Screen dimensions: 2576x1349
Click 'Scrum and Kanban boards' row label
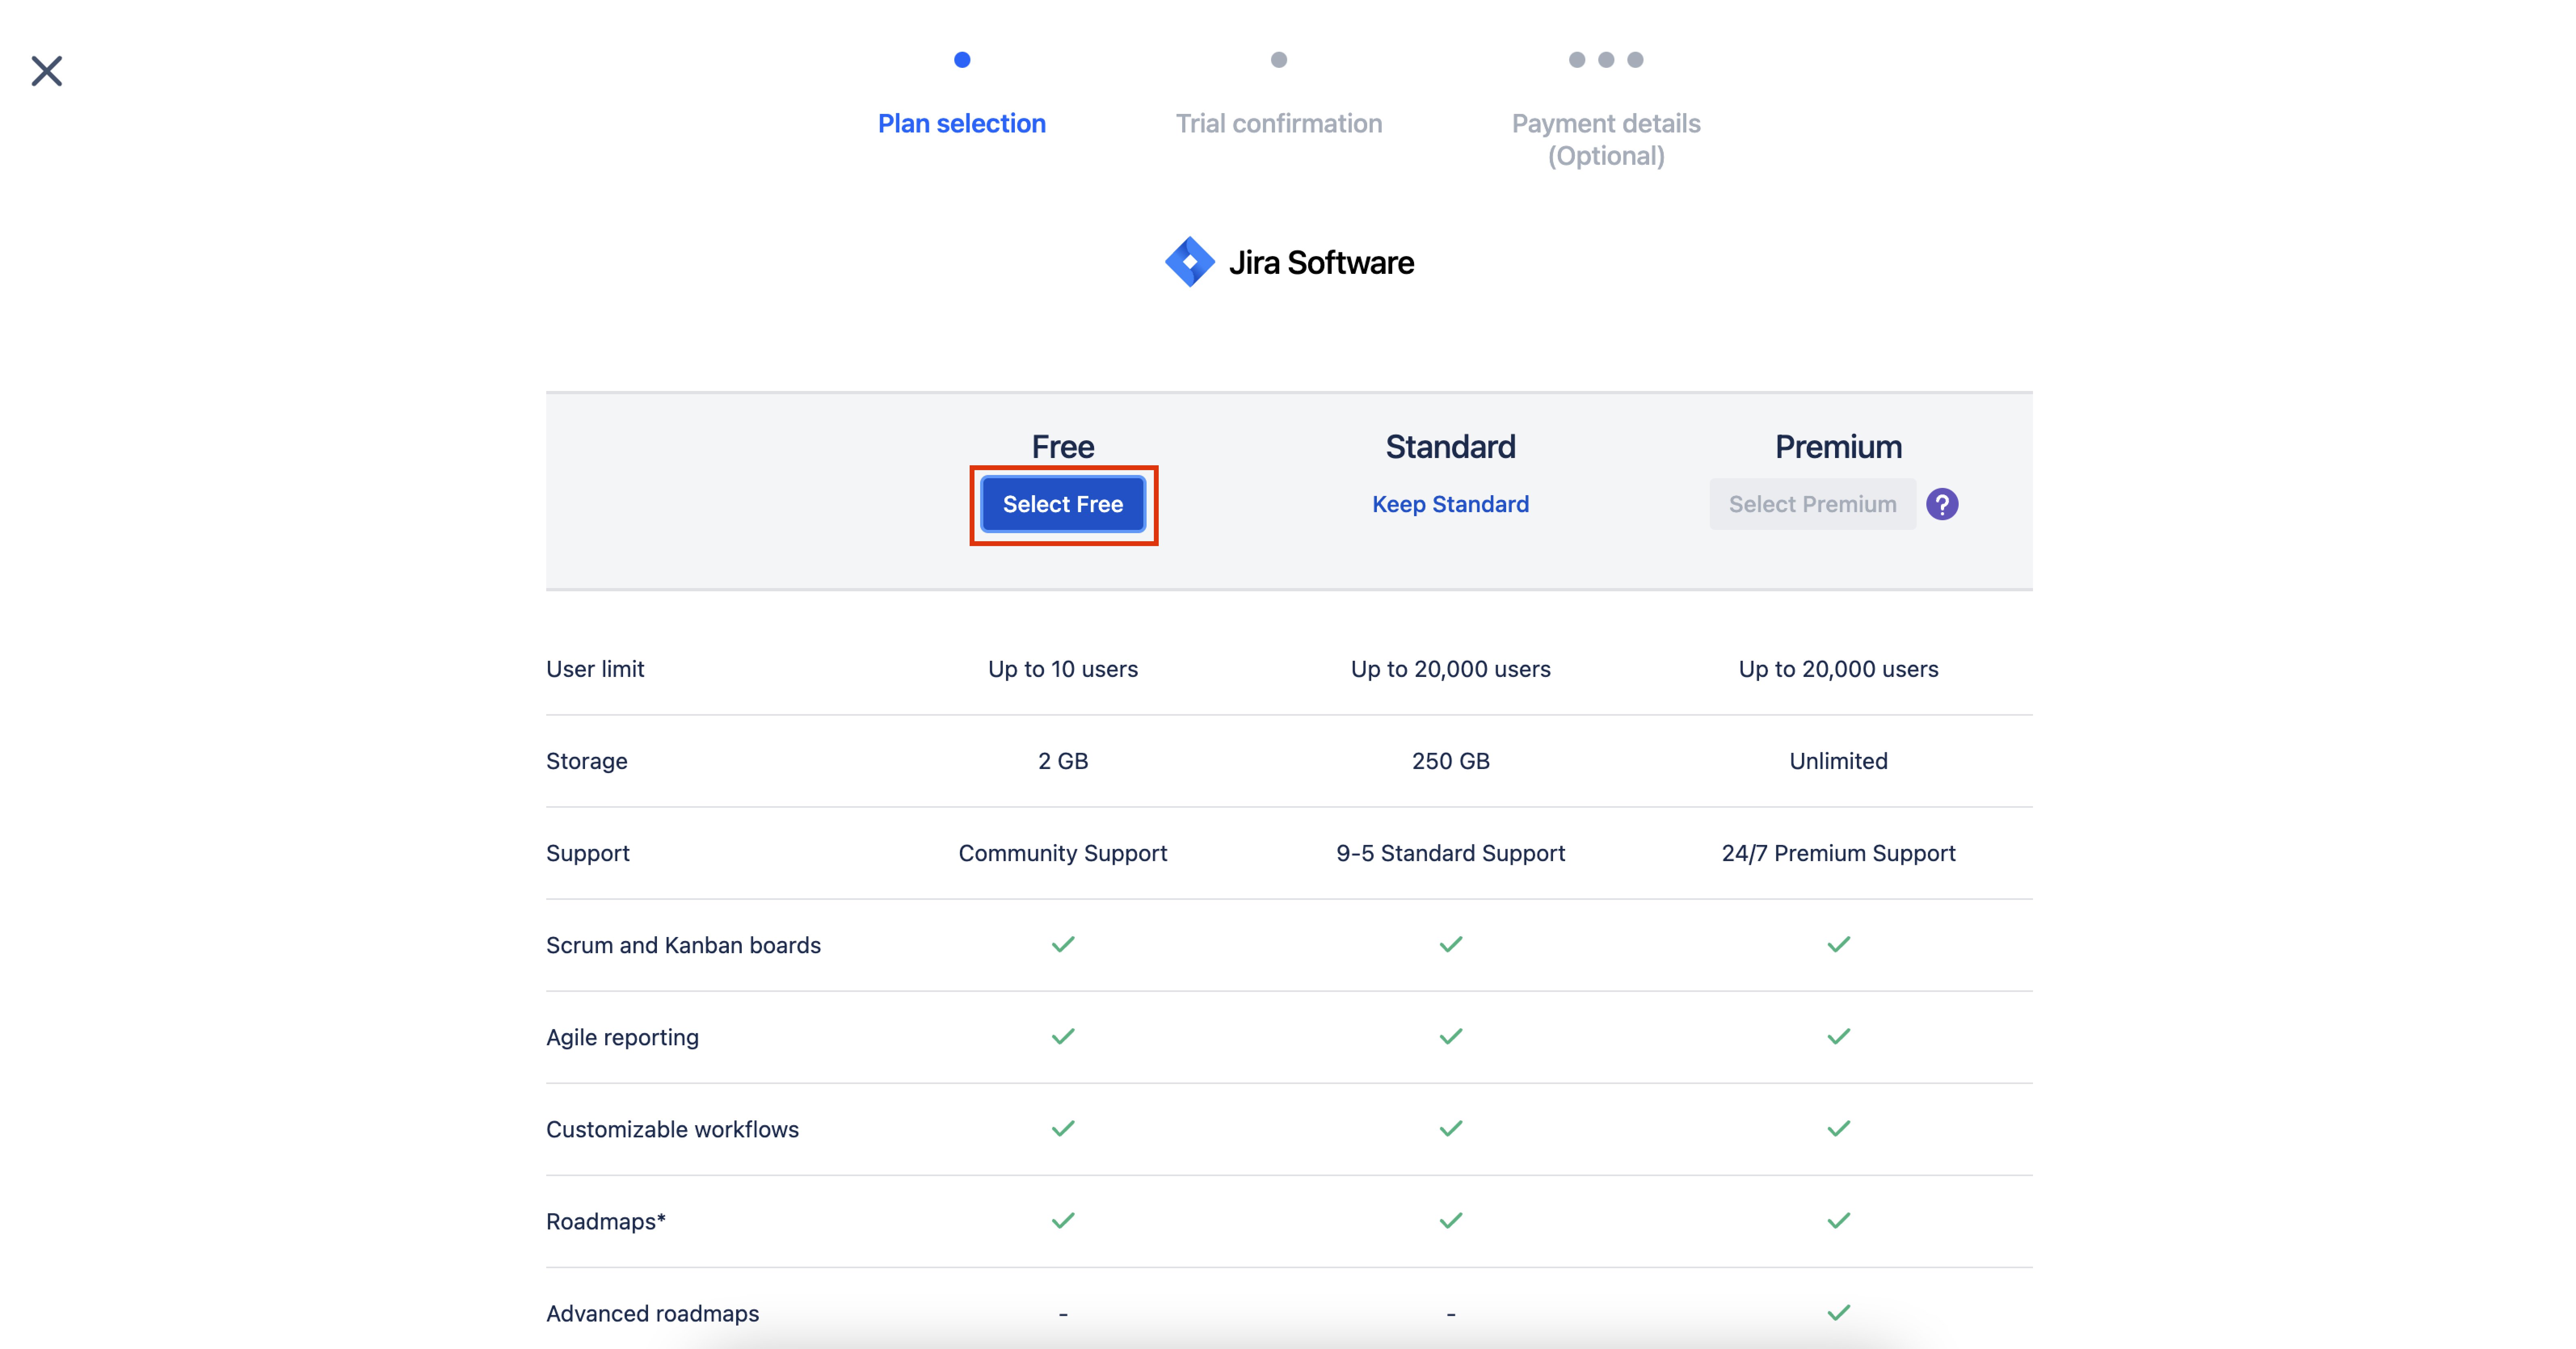click(683, 945)
